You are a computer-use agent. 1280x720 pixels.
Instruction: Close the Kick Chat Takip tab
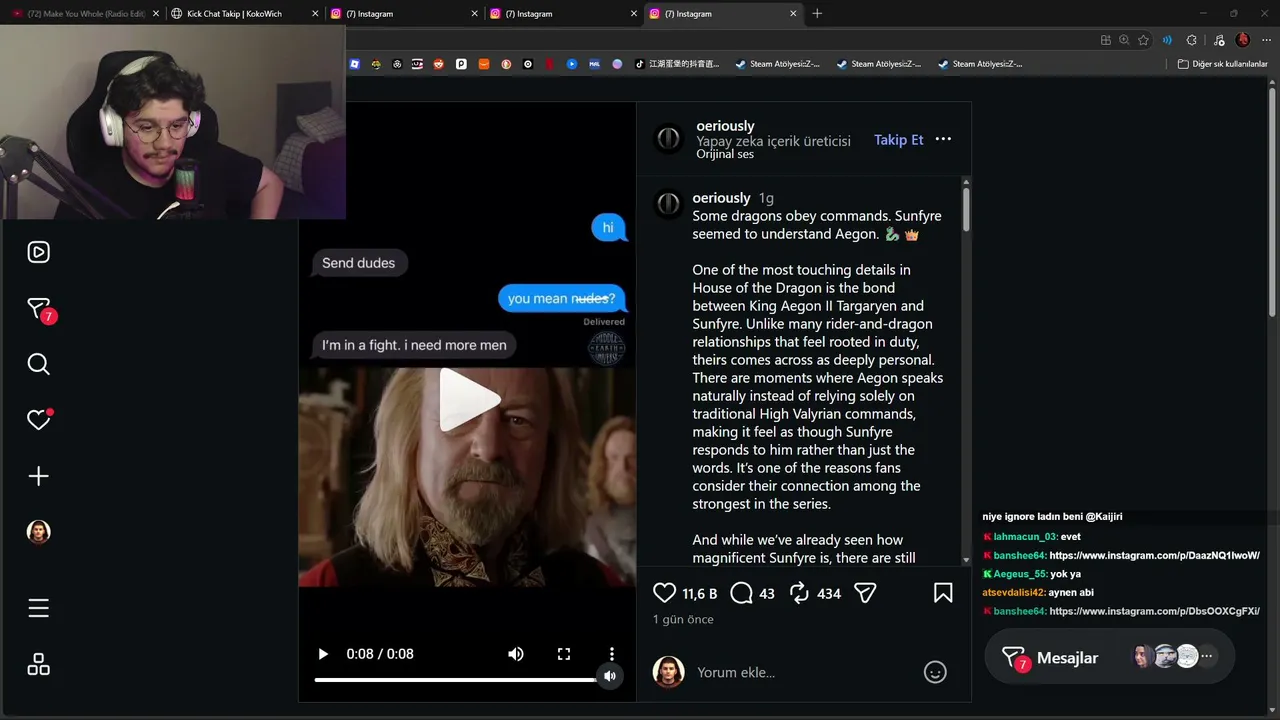[315, 14]
